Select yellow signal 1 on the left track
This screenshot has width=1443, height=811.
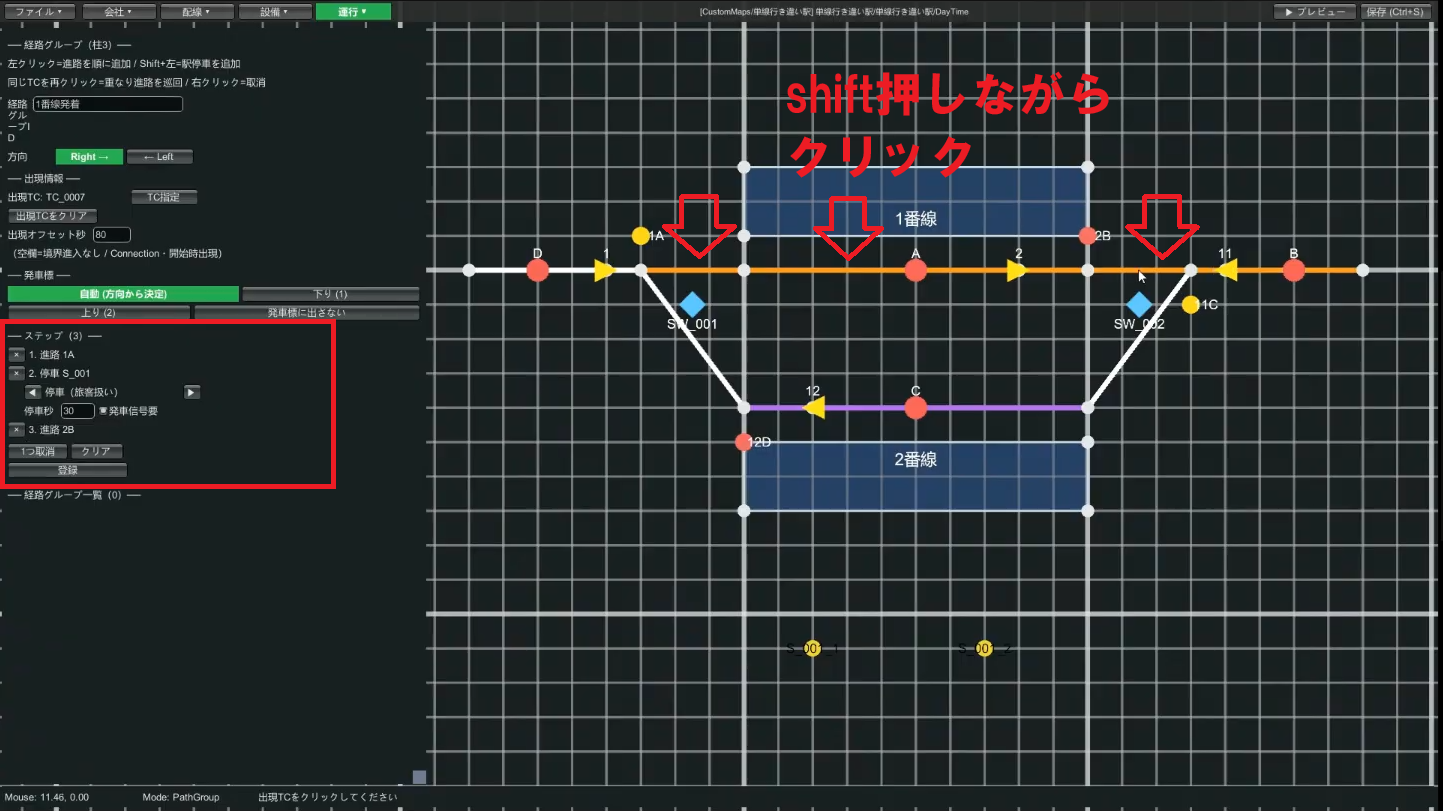[x=604, y=270]
